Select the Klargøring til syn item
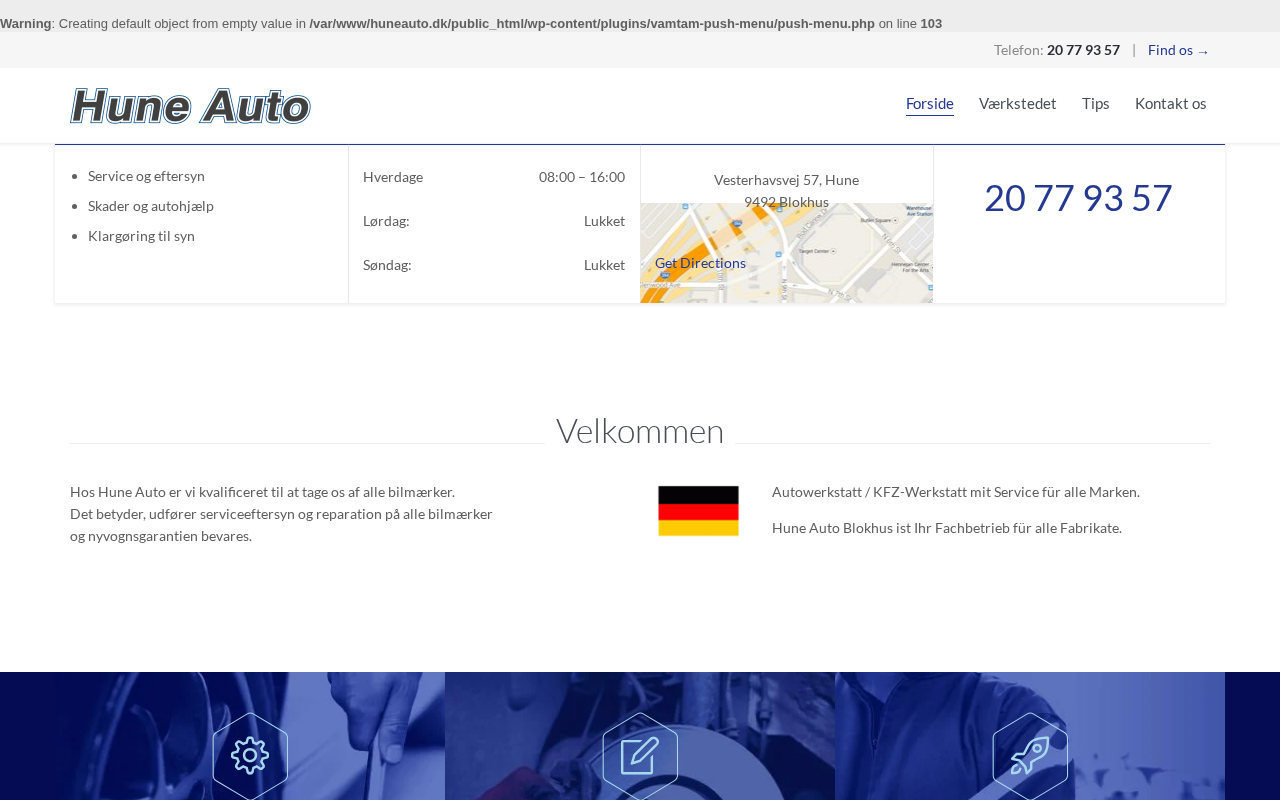The height and width of the screenshot is (800, 1280). tap(141, 236)
